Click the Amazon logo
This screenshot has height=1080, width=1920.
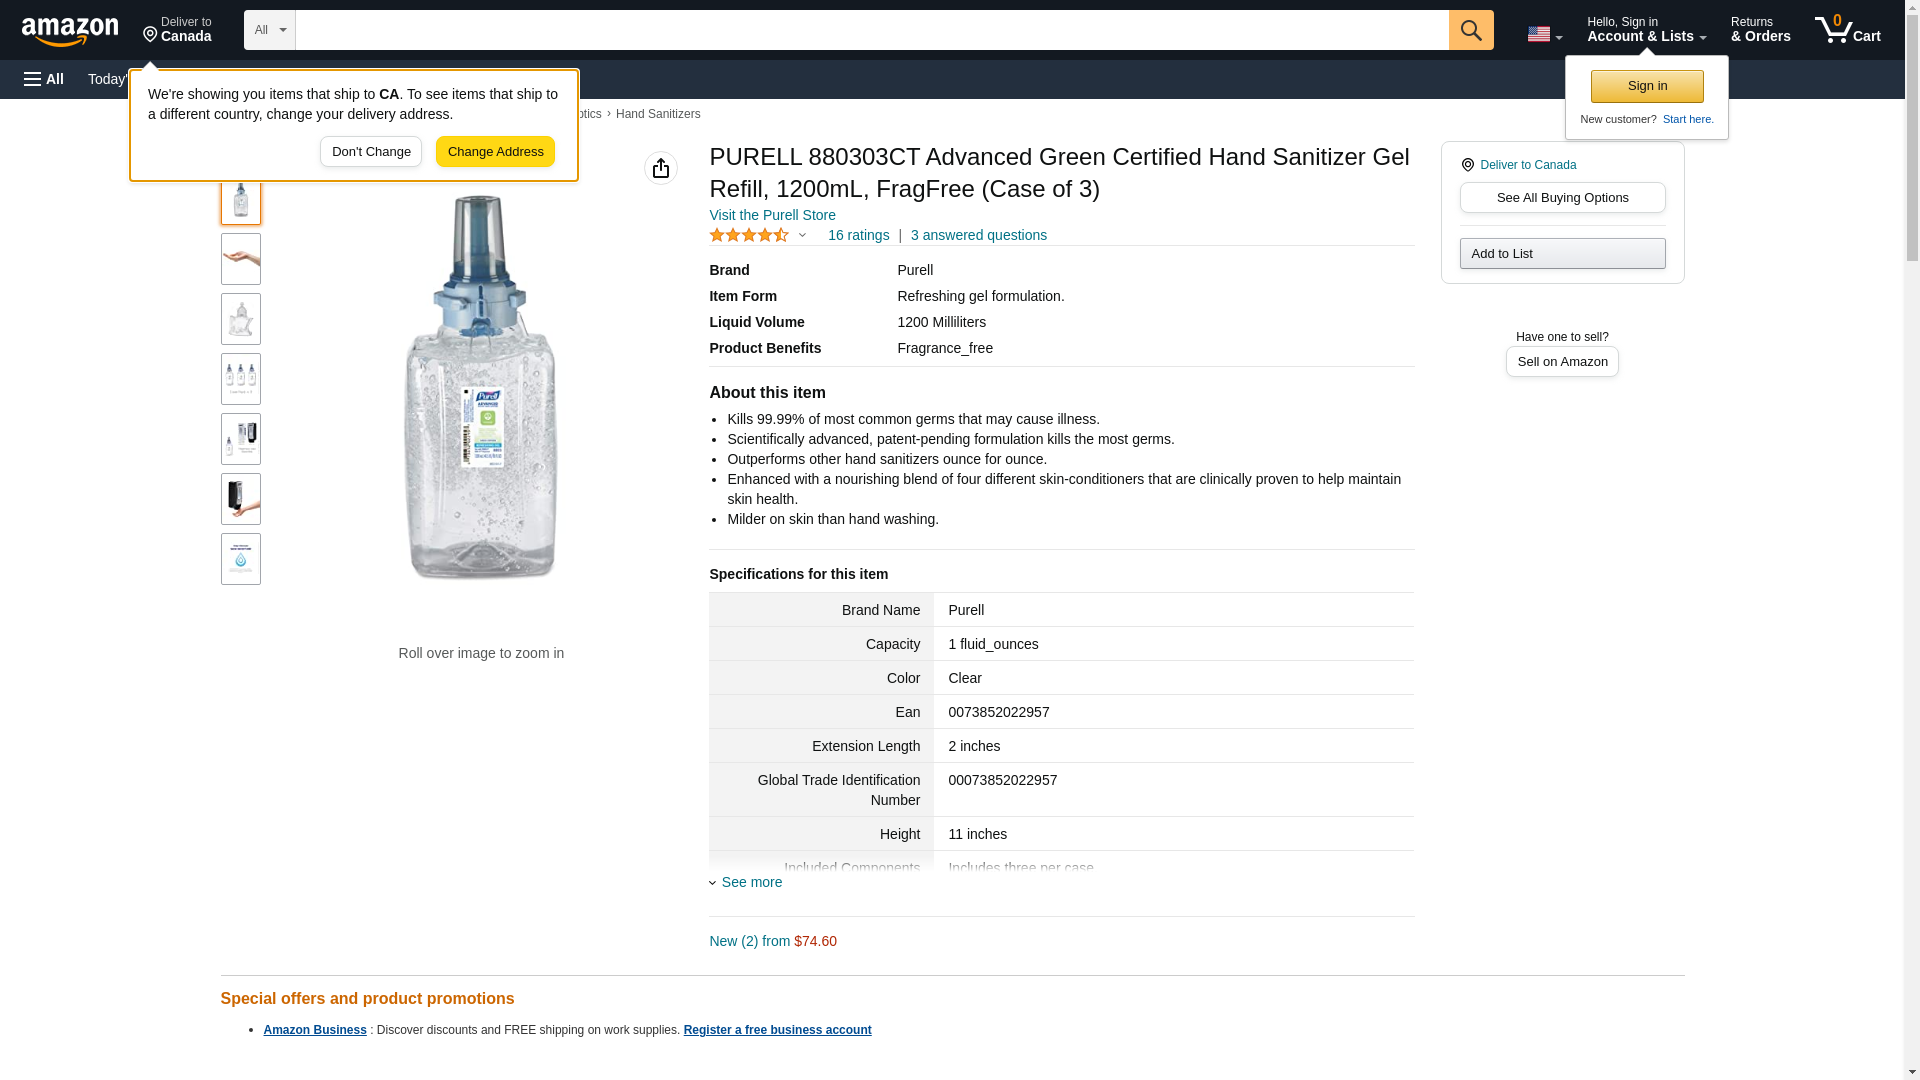[x=70, y=31]
